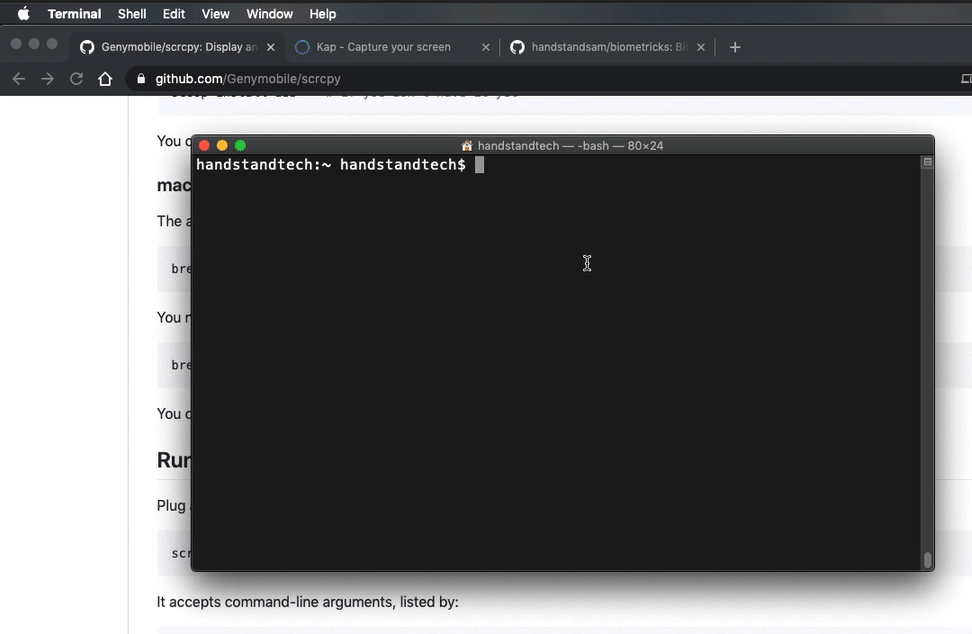Open the Window menu
Screen dimensions: 972x634
click(x=268, y=13)
